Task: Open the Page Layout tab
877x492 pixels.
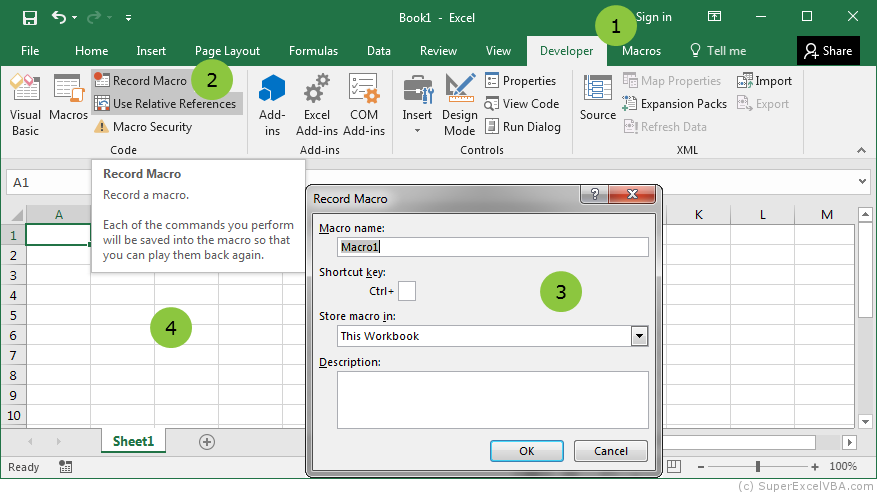Action: point(227,51)
